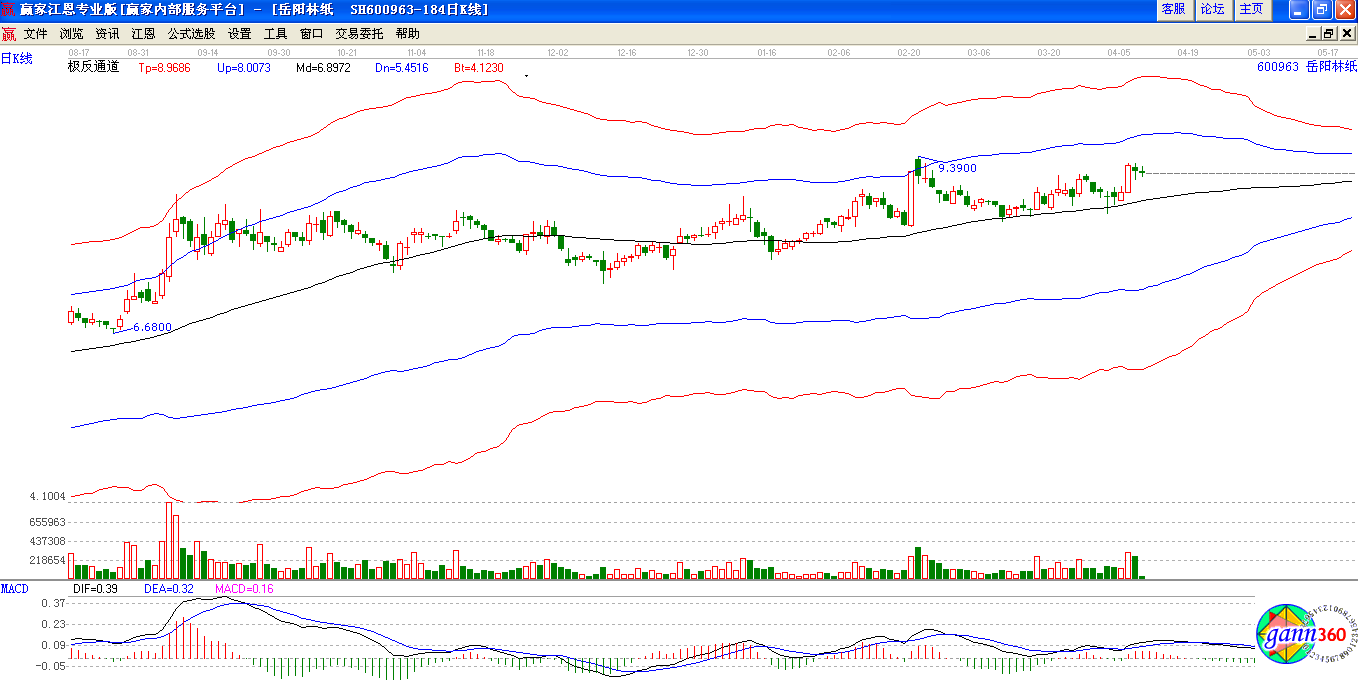
Task: Click the 主页 button
Action: (1251, 9)
